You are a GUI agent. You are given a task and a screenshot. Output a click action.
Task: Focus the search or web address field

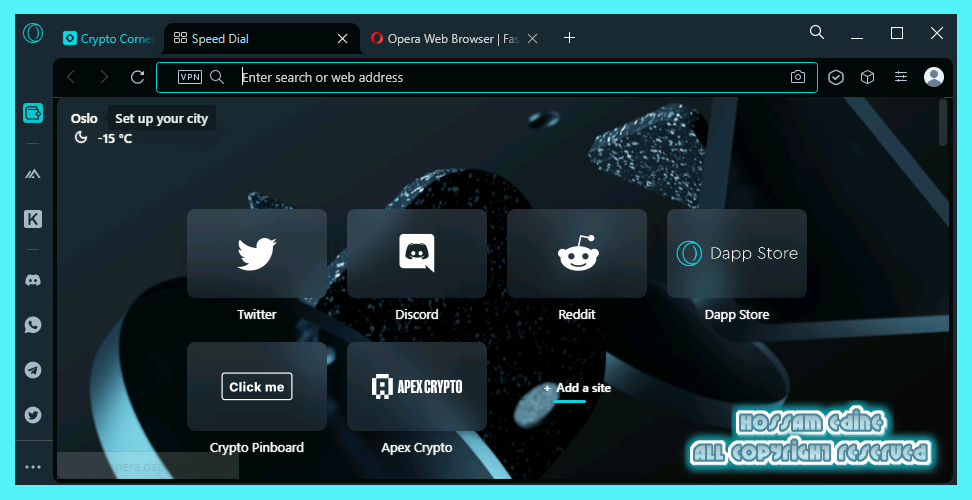click(x=487, y=77)
